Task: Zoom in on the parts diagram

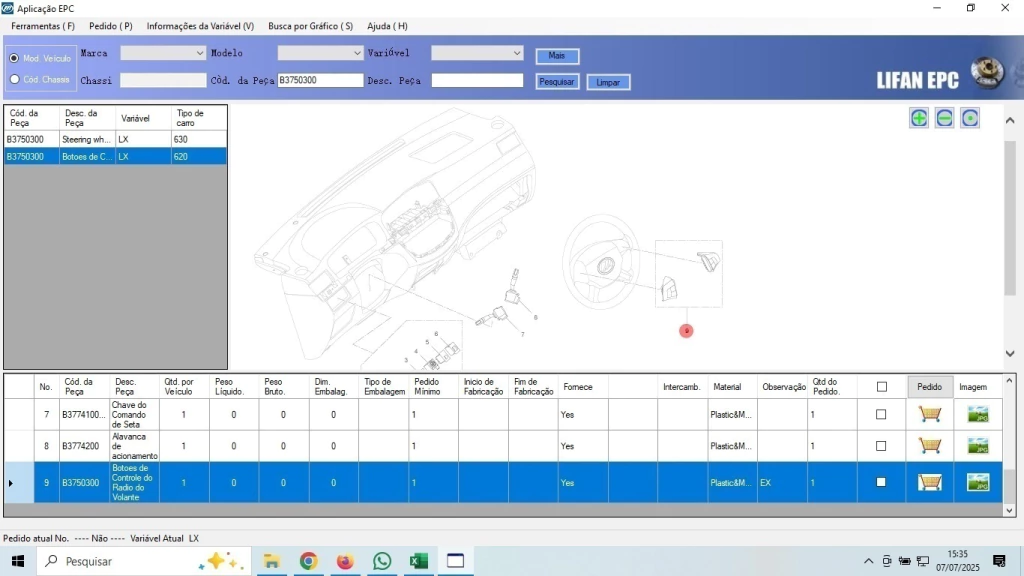Action: (x=918, y=118)
